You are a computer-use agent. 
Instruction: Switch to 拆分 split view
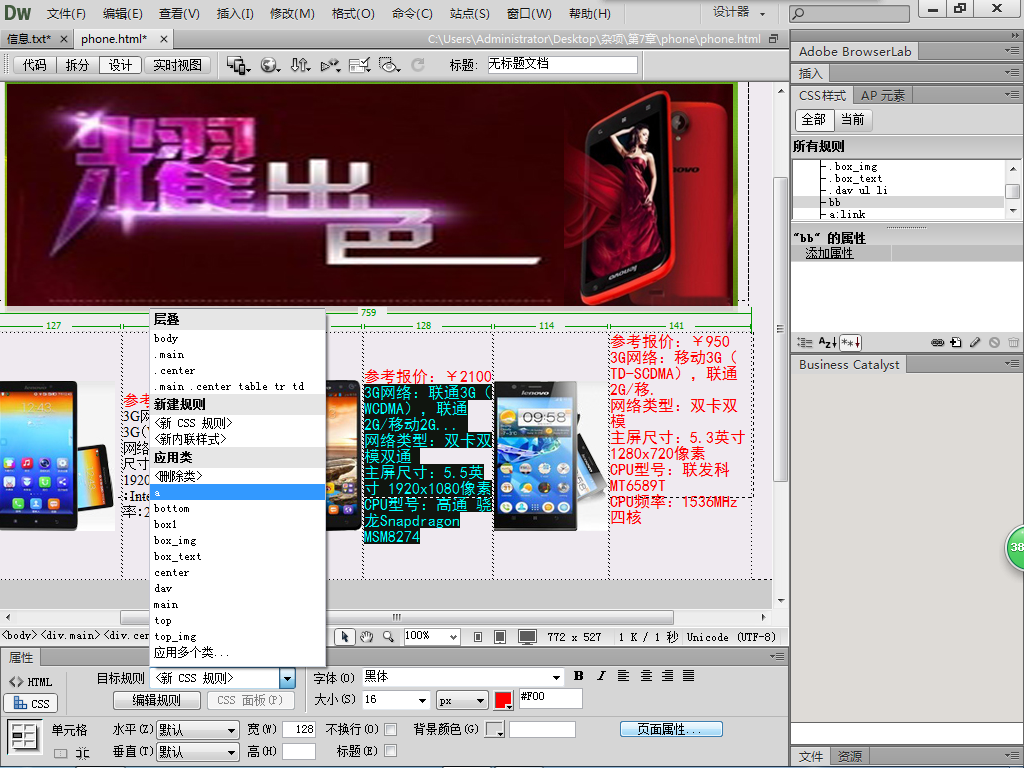(x=77, y=65)
